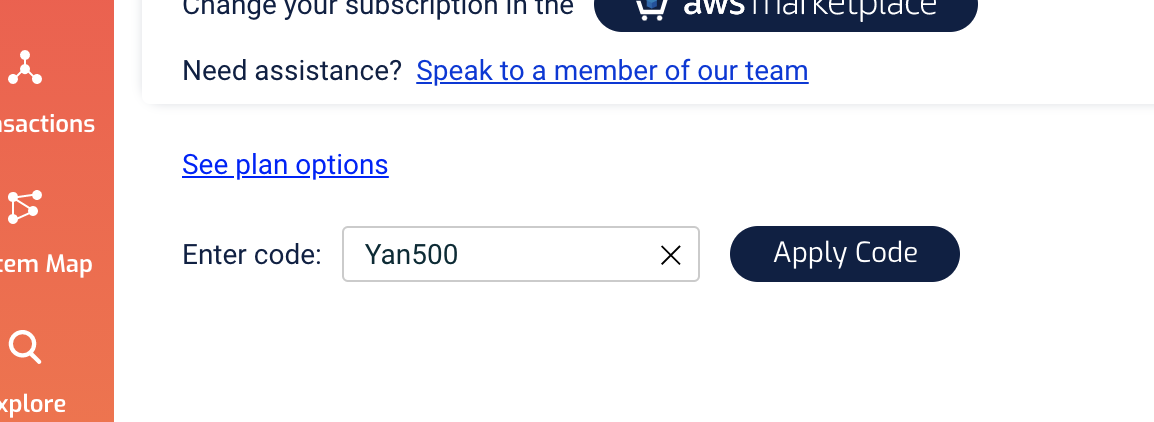
Task: Click the Need assistance? text
Action: click(x=292, y=71)
